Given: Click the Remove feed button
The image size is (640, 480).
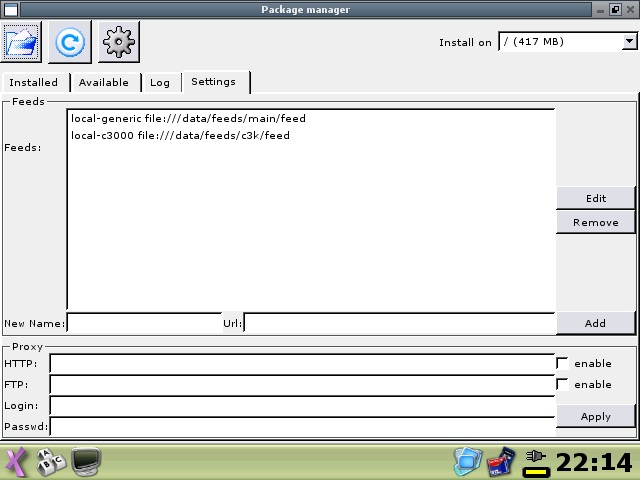Looking at the screenshot, I should point(596,223).
